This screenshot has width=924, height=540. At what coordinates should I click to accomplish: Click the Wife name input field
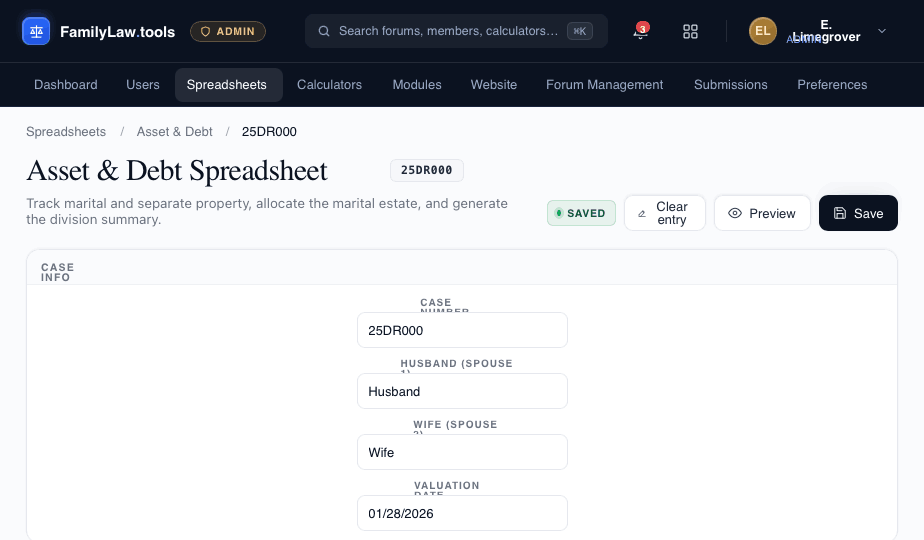(x=462, y=452)
